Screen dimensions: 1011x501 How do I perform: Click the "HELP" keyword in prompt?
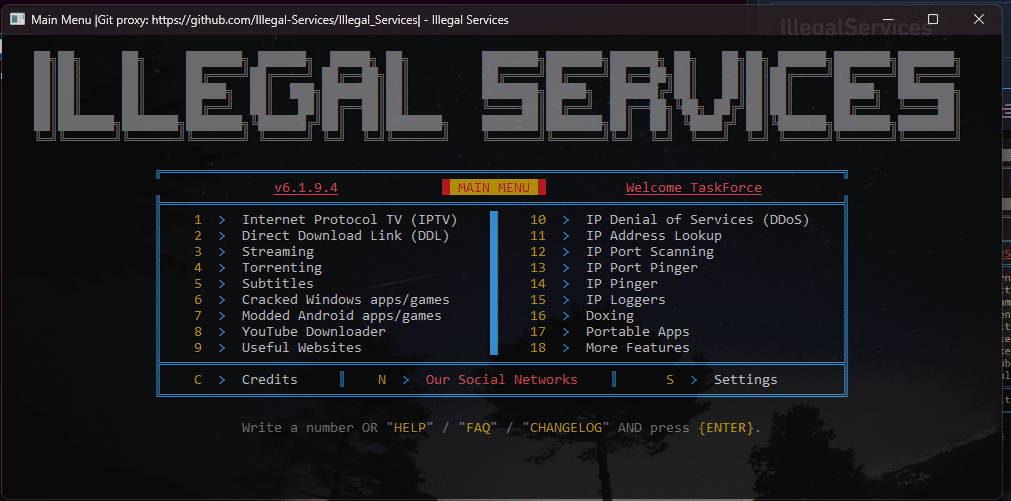[x=410, y=427]
